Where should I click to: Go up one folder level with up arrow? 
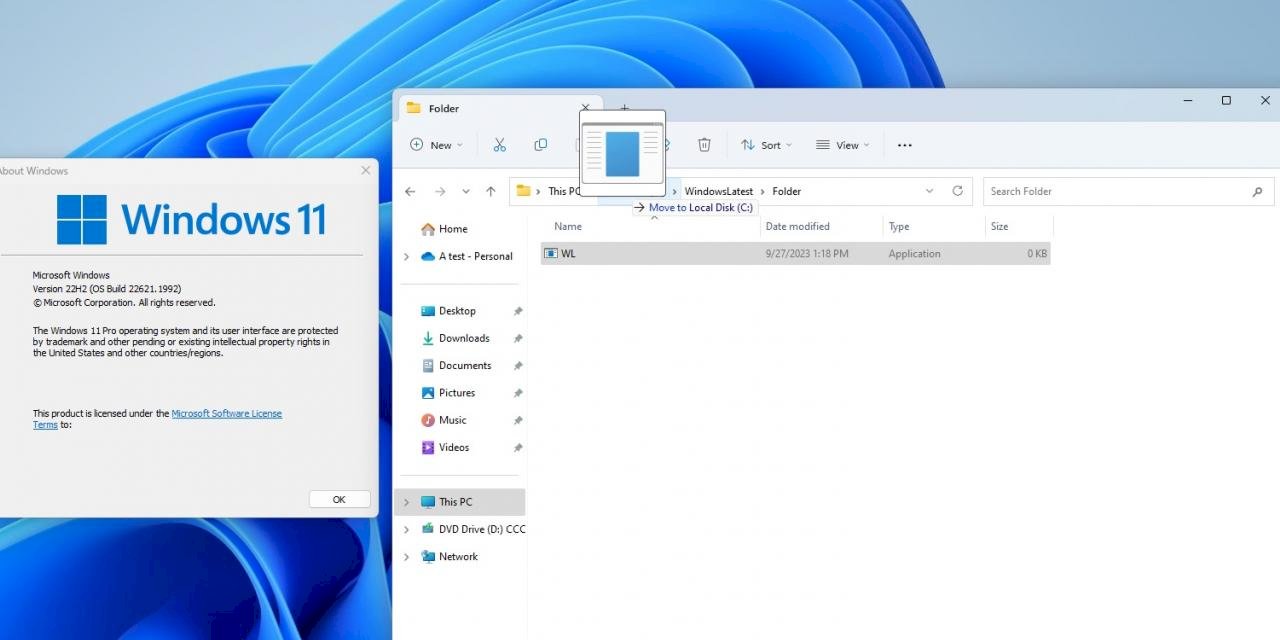(490, 191)
